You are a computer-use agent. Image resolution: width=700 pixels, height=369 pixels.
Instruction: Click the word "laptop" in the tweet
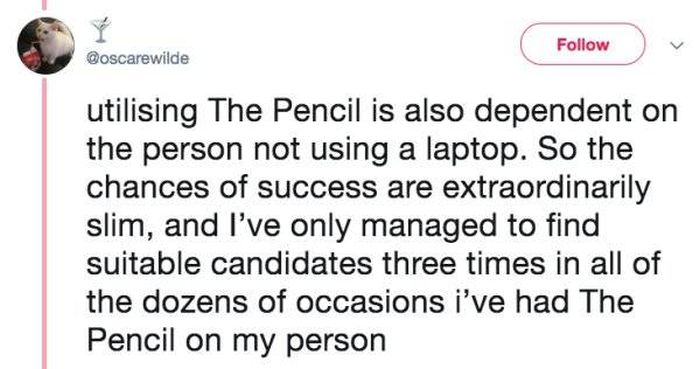point(477,150)
